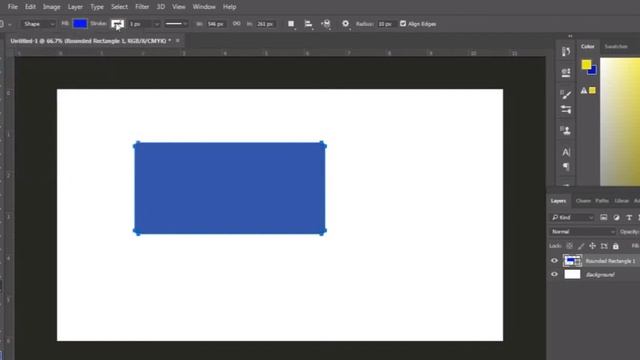Click the shape height field

pyautogui.click(x=266, y=24)
